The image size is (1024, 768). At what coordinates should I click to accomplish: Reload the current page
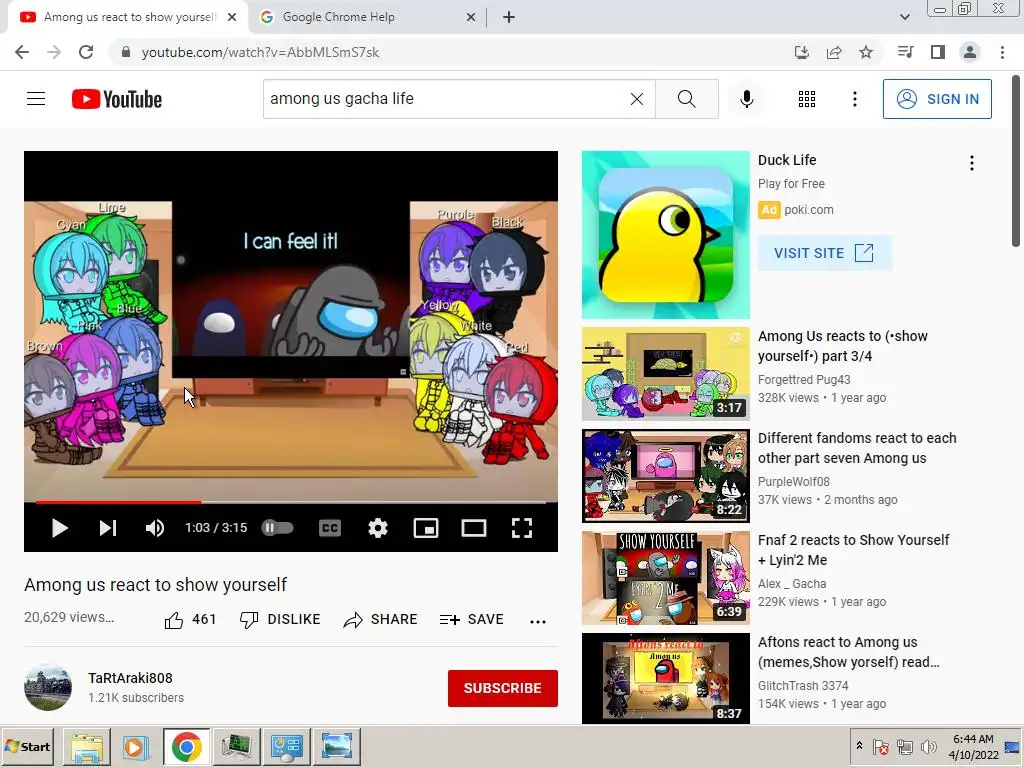coord(86,52)
